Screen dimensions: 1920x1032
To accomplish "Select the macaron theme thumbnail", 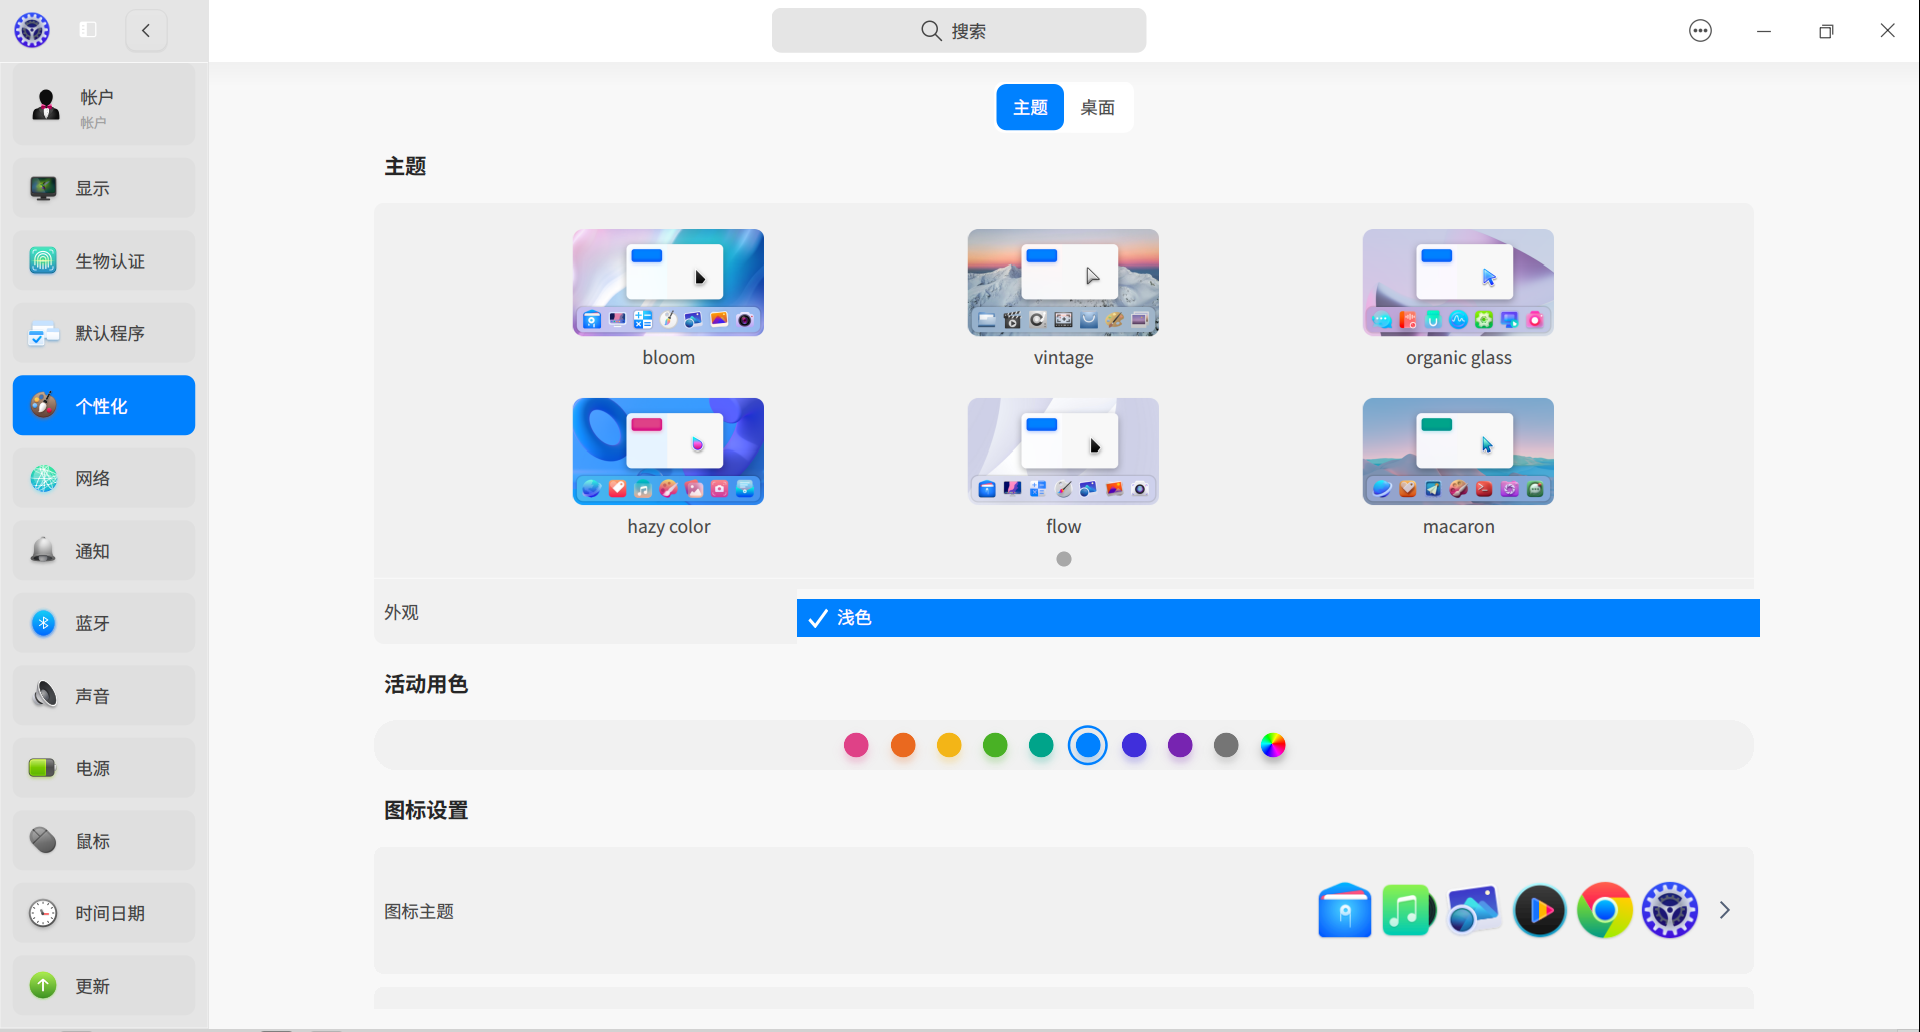I will coord(1458,451).
